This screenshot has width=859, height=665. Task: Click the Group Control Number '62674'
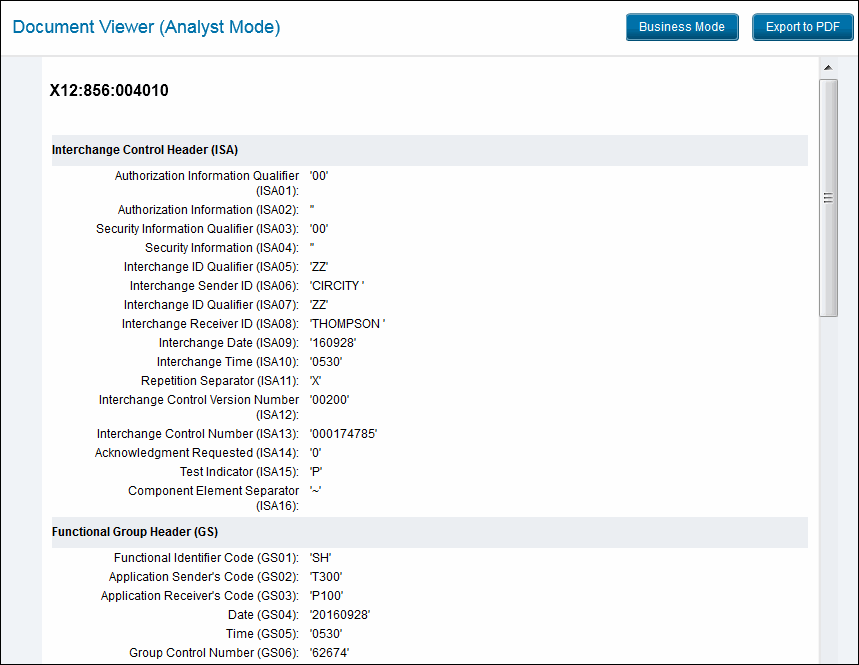tap(329, 653)
